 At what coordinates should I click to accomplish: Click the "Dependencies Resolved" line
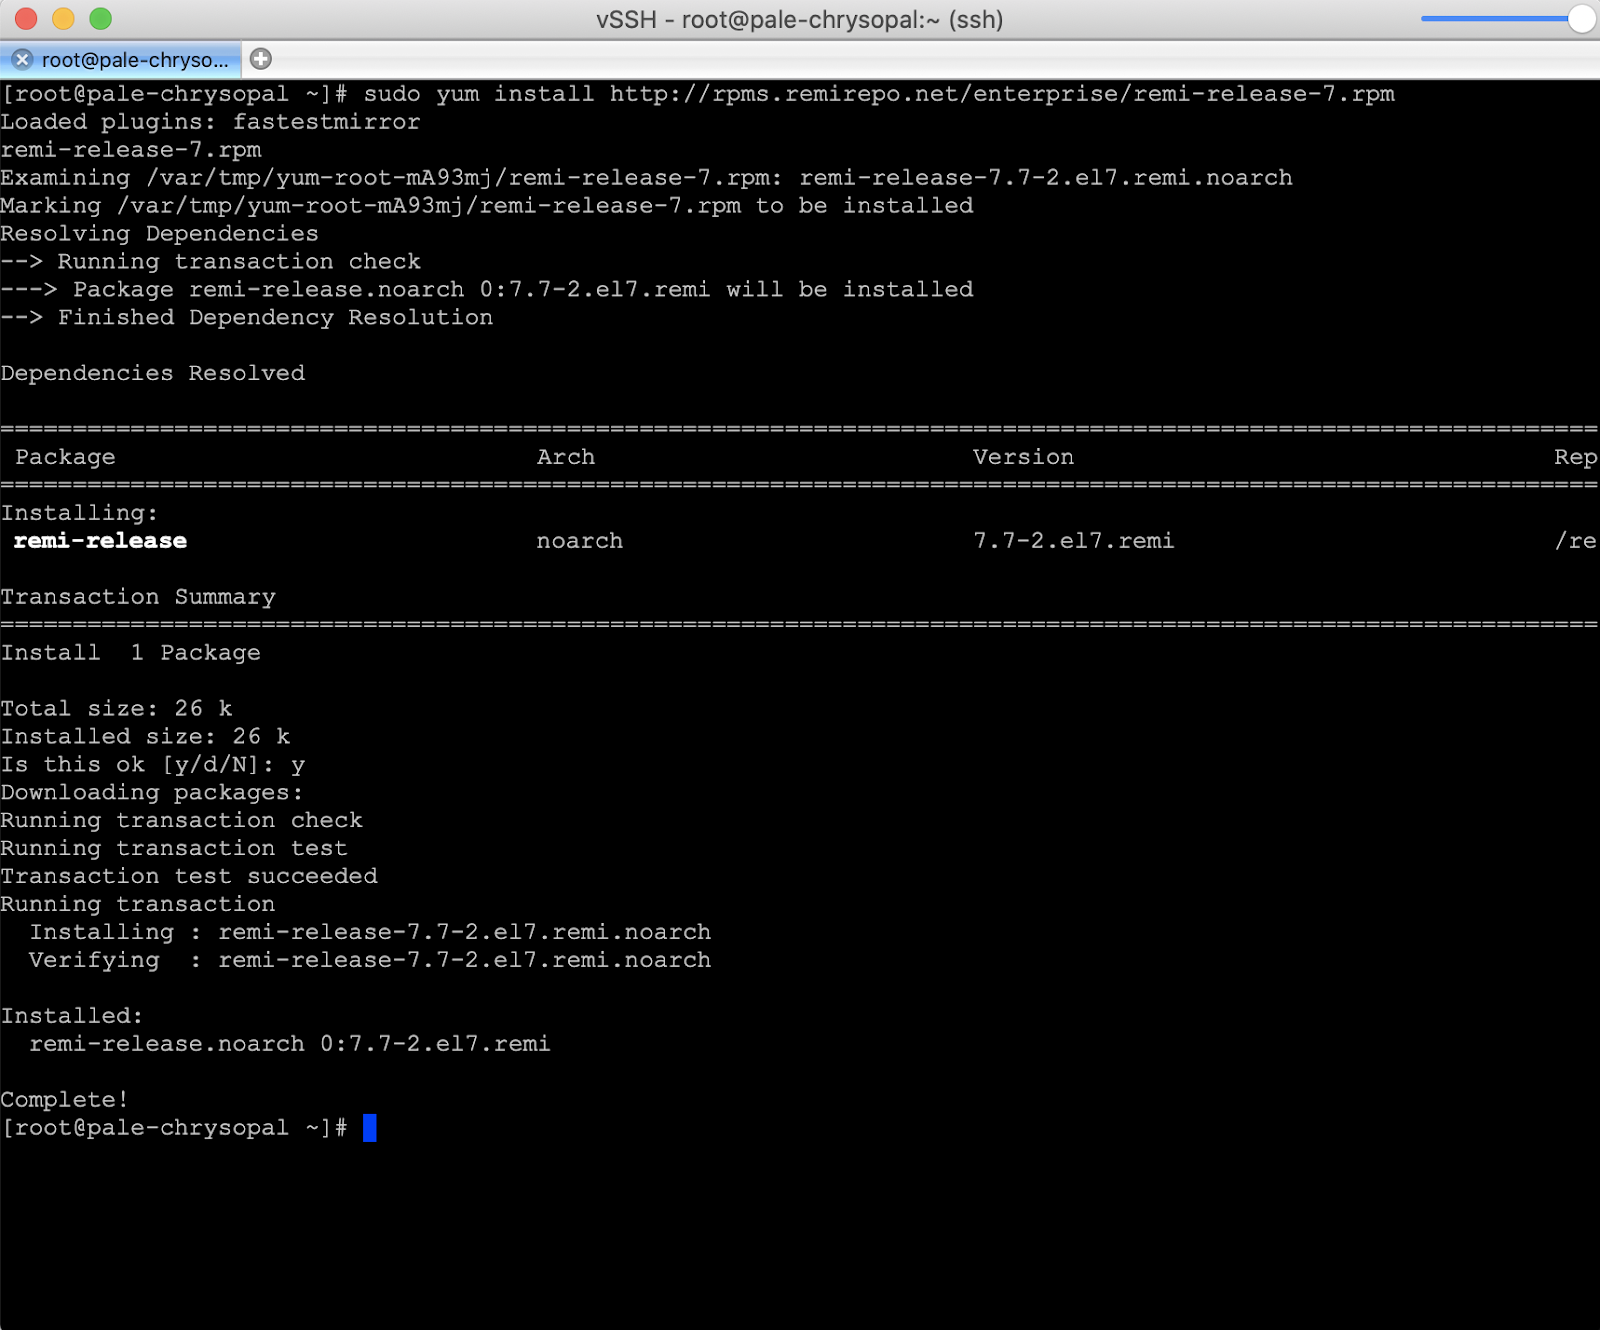pyautogui.click(x=152, y=374)
